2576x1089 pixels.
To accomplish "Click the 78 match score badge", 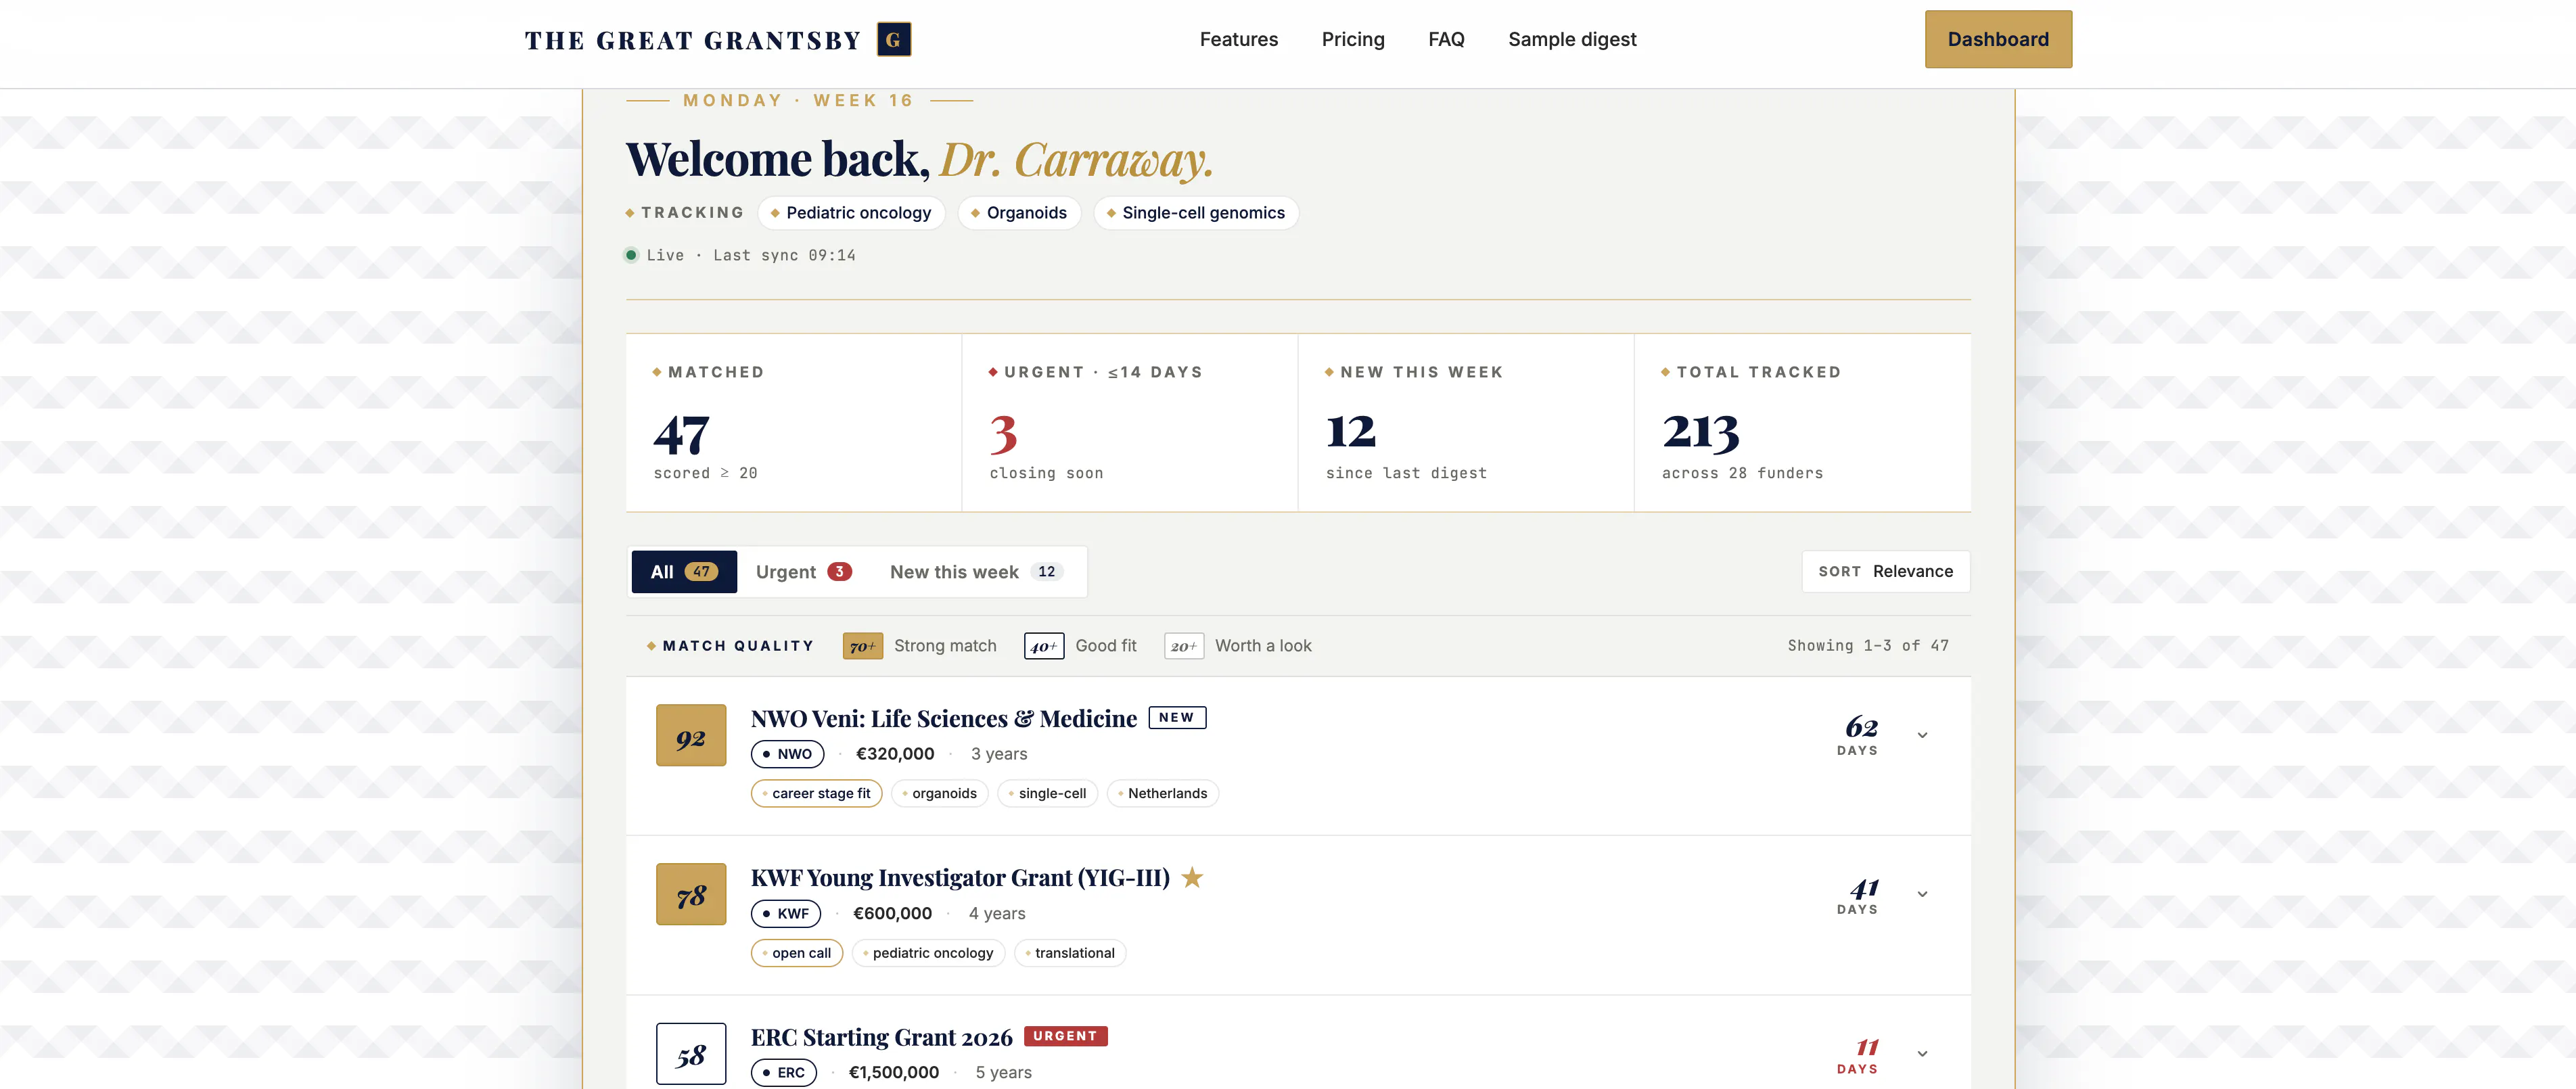I will point(691,894).
